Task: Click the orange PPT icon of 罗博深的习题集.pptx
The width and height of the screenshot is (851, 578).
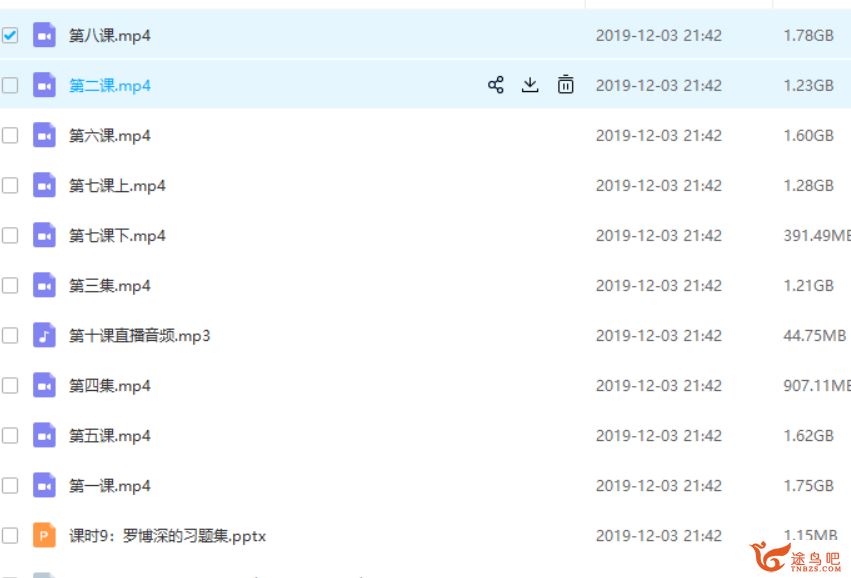Action: point(44,536)
